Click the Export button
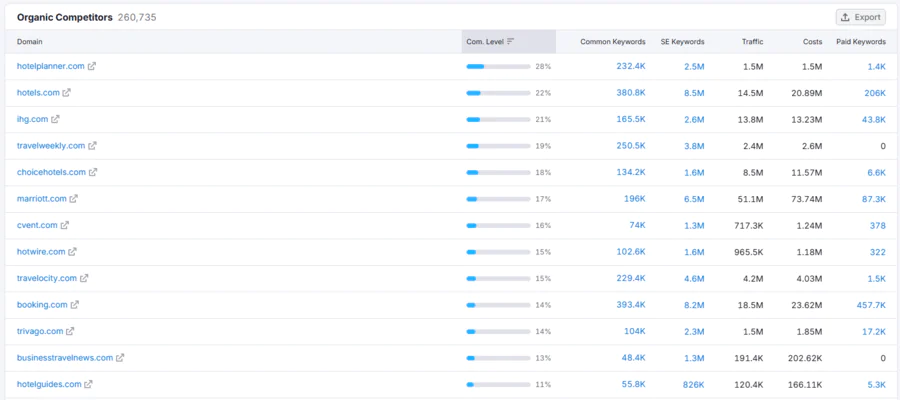Screen dimensions: 900x400 [860, 17]
